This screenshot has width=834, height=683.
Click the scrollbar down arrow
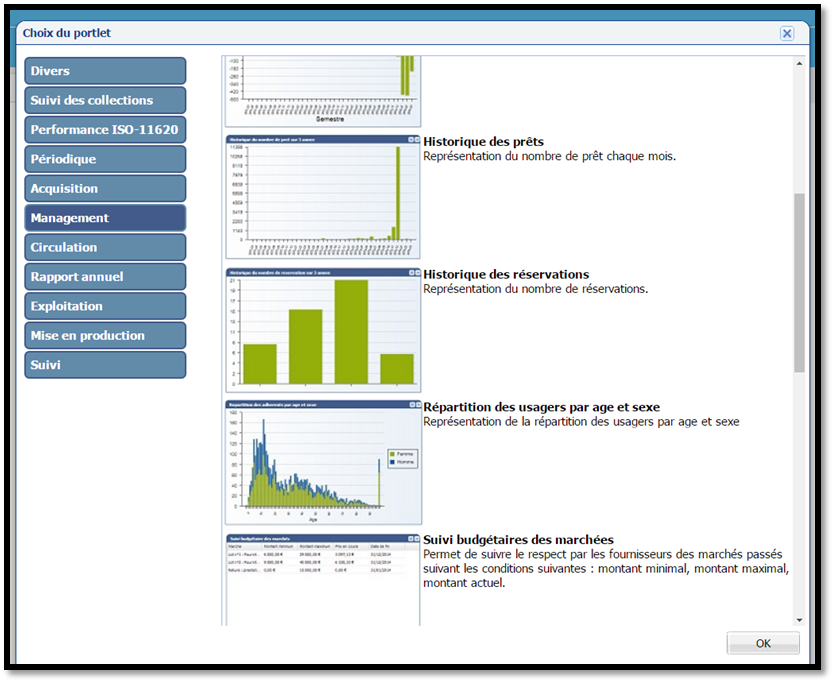(799, 619)
